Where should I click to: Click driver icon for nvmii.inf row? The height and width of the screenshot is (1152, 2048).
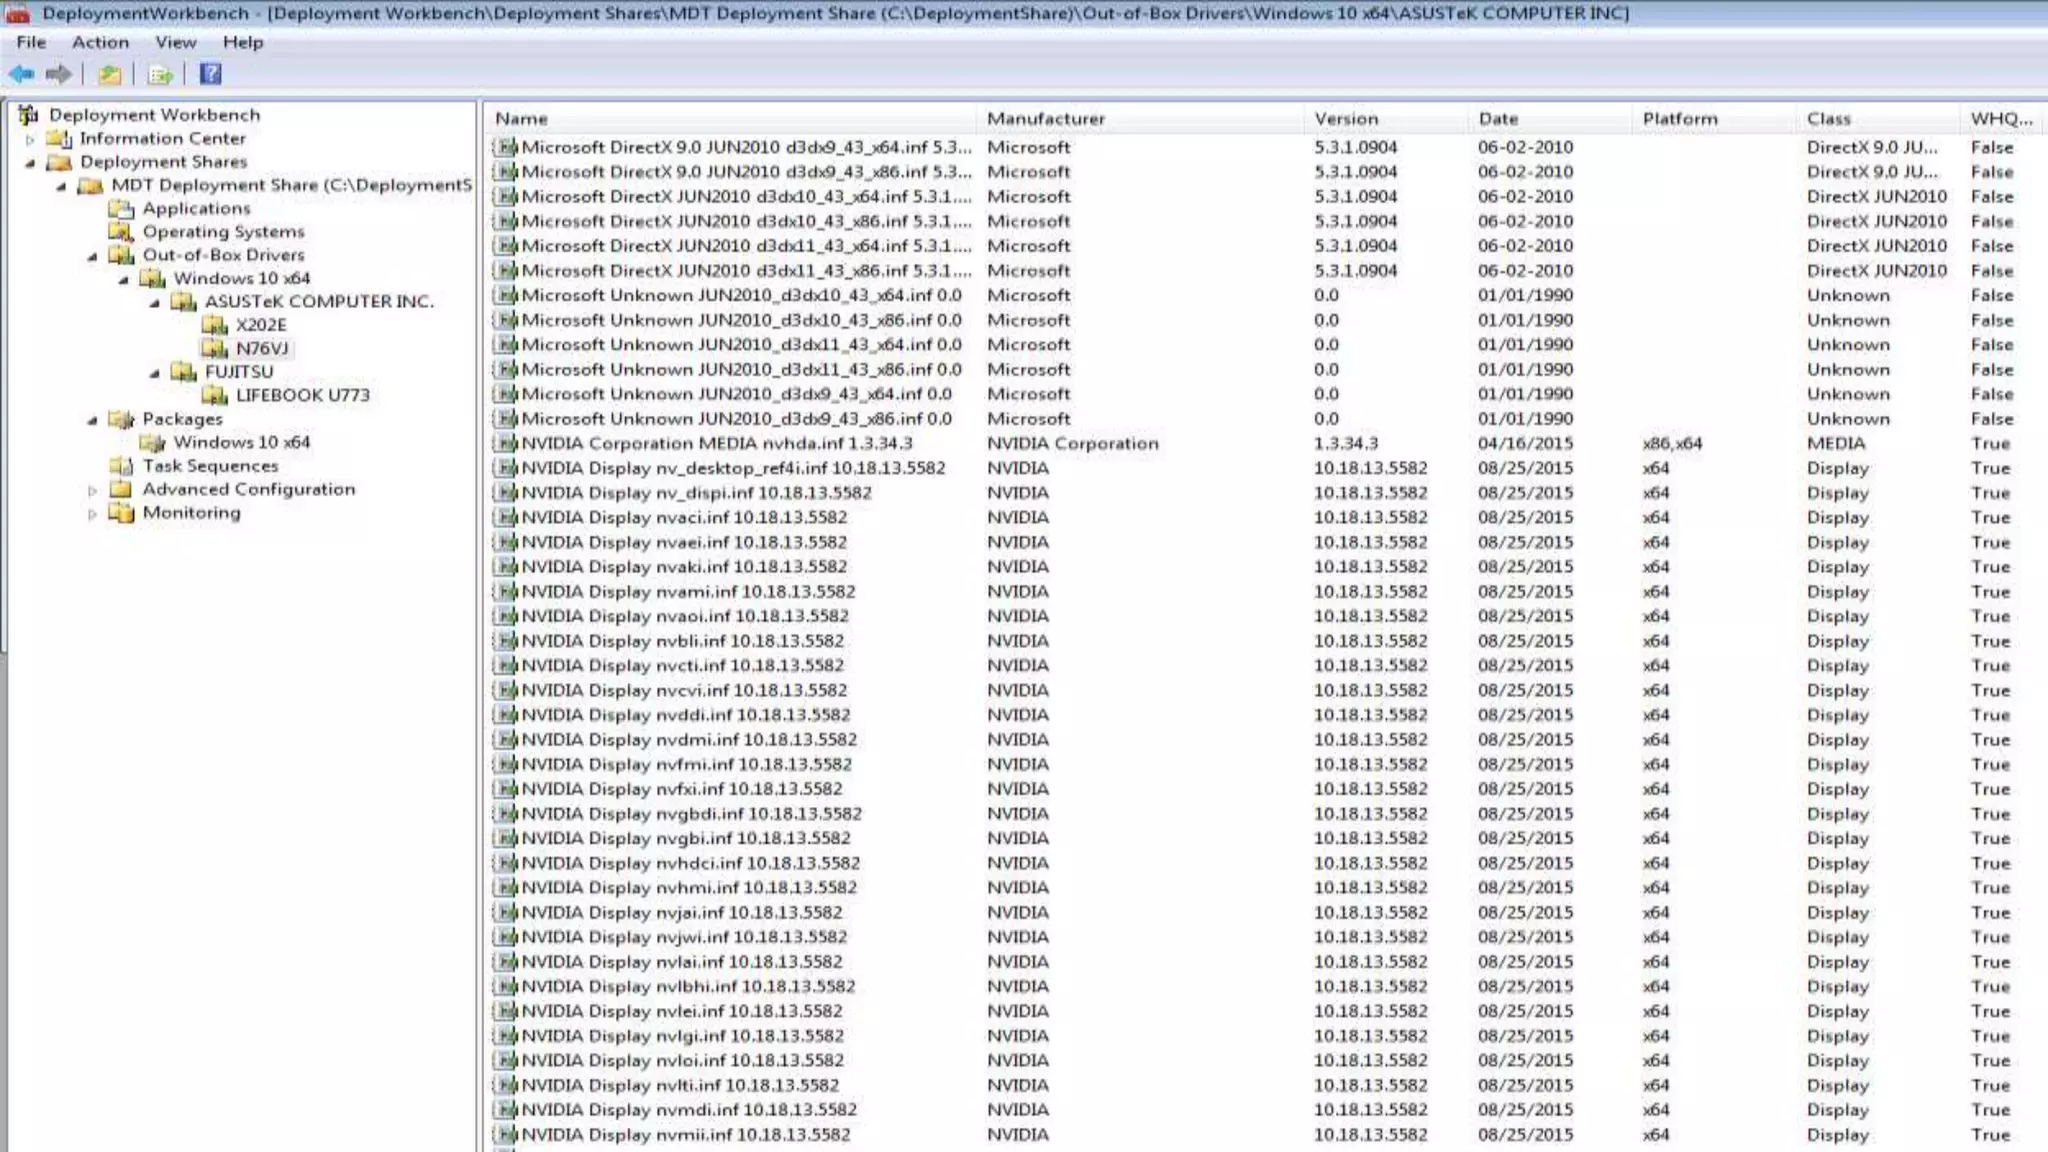(507, 1135)
